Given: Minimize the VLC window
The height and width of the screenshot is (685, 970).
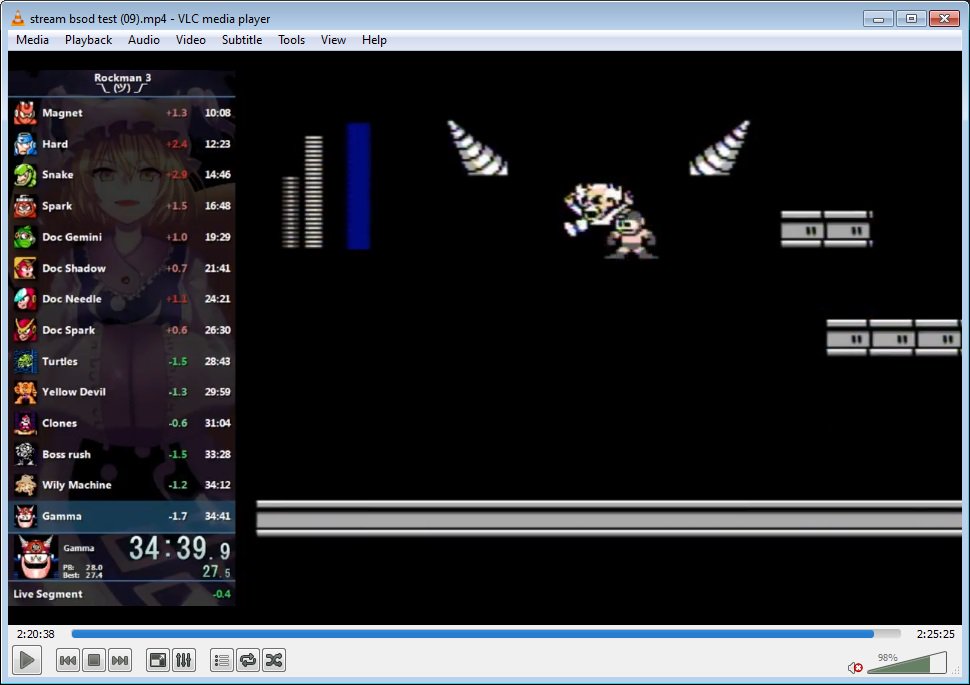Looking at the screenshot, I should [x=878, y=19].
